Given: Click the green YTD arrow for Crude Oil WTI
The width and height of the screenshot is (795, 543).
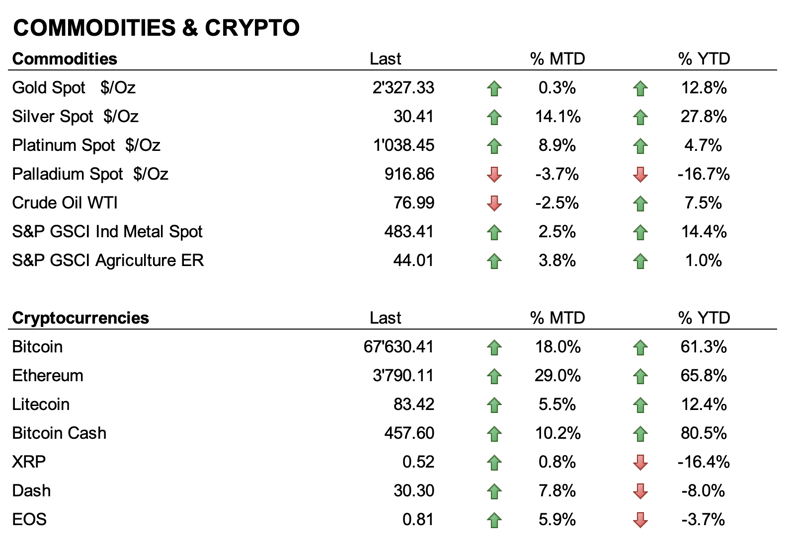Looking at the screenshot, I should point(641,203).
